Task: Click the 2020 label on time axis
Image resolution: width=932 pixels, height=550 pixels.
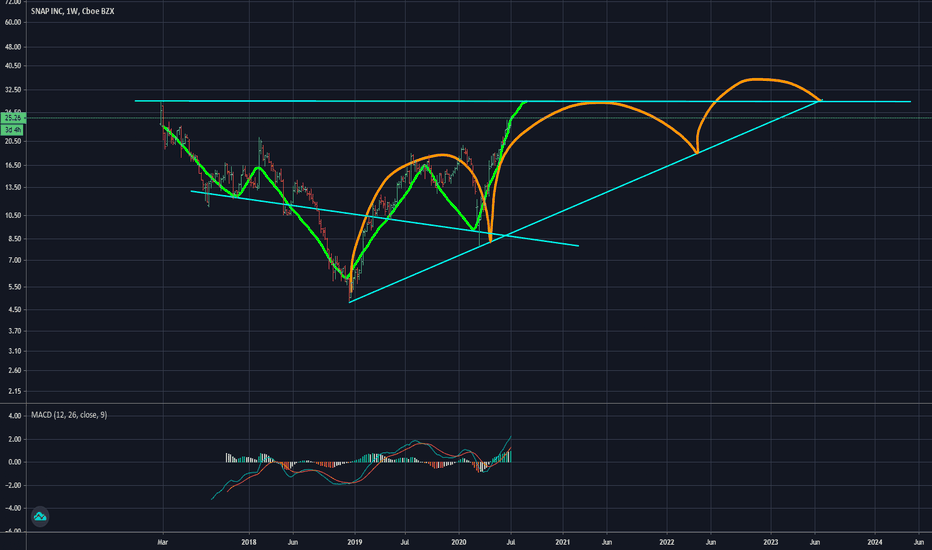Action: 459,542
